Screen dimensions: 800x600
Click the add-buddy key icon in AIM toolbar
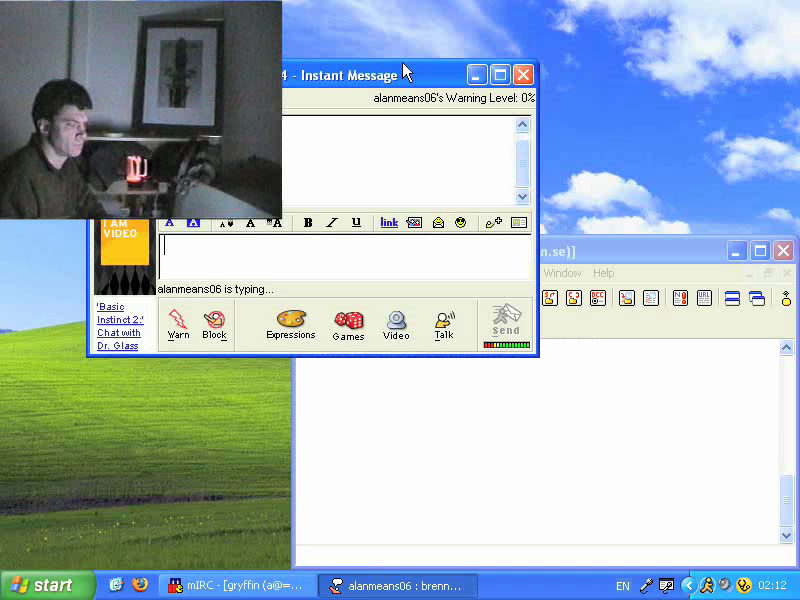point(493,222)
